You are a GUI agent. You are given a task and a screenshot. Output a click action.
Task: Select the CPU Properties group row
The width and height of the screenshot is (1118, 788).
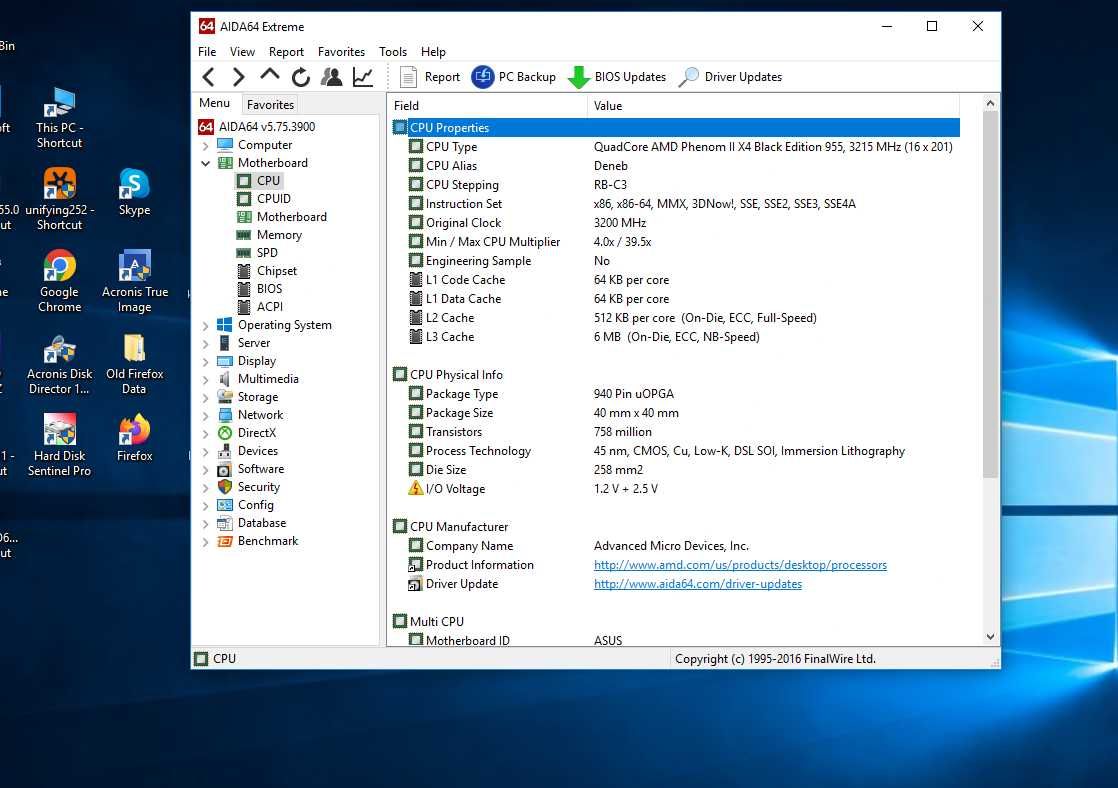point(675,128)
